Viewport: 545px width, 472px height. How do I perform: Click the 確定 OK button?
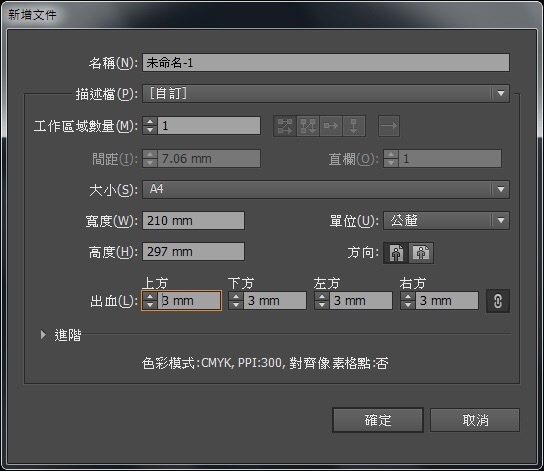[x=378, y=420]
